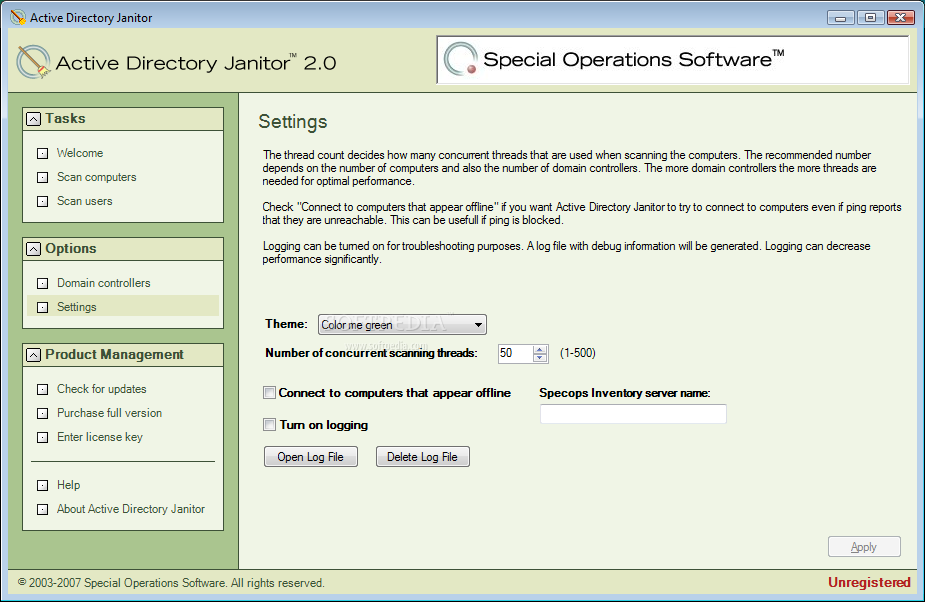Image resolution: width=925 pixels, height=602 pixels.
Task: Open the Help item
Action: pos(68,485)
